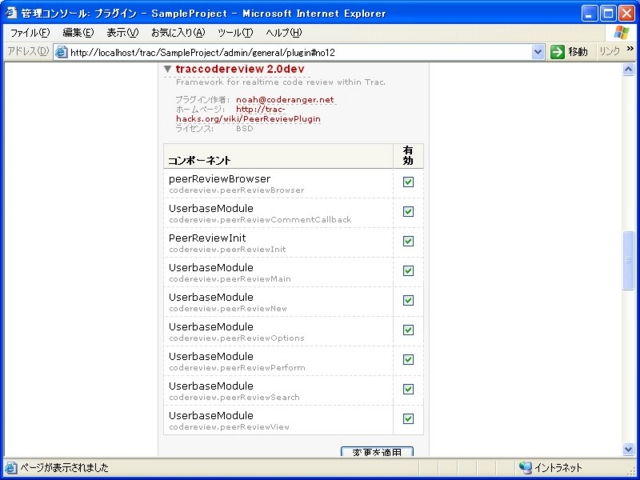Uncheck the peerReviewView component
The image size is (640, 480).
tap(408, 419)
